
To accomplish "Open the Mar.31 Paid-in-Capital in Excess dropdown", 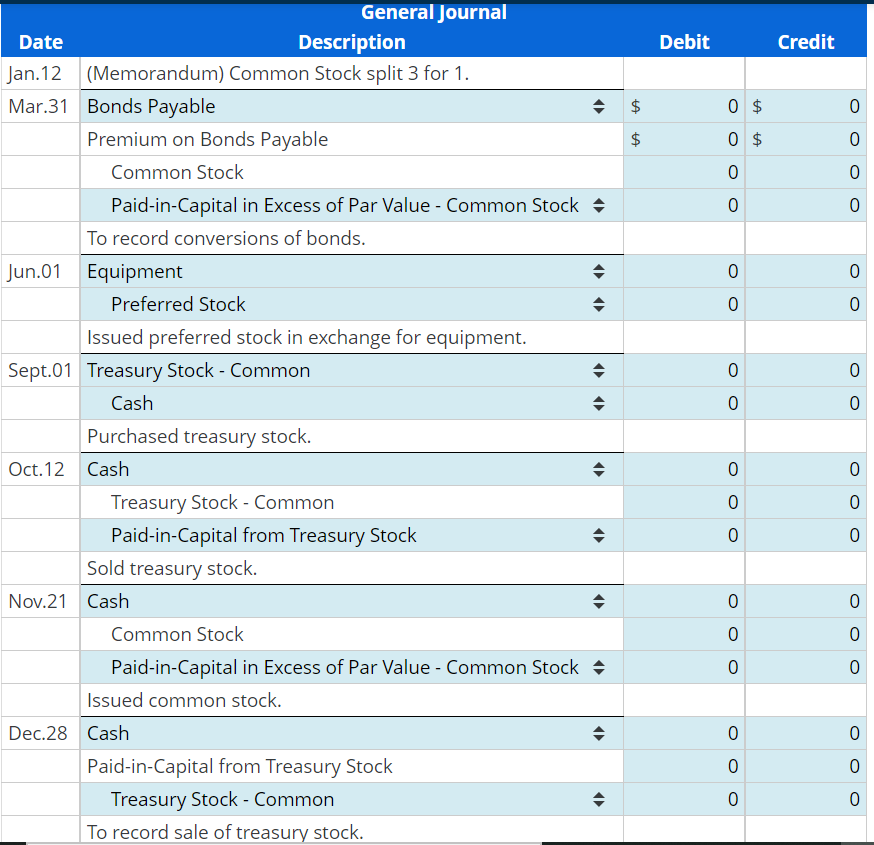I will [352, 205].
